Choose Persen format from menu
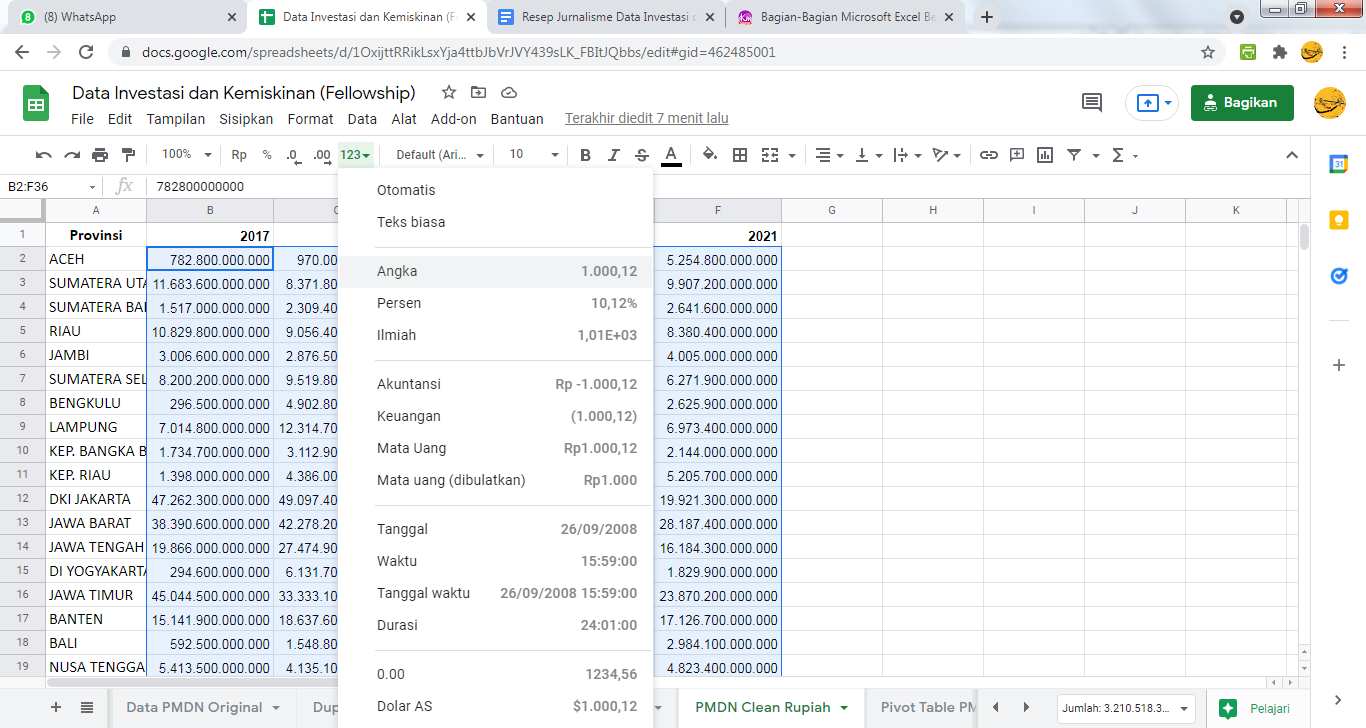The width and height of the screenshot is (1366, 728). click(x=400, y=303)
